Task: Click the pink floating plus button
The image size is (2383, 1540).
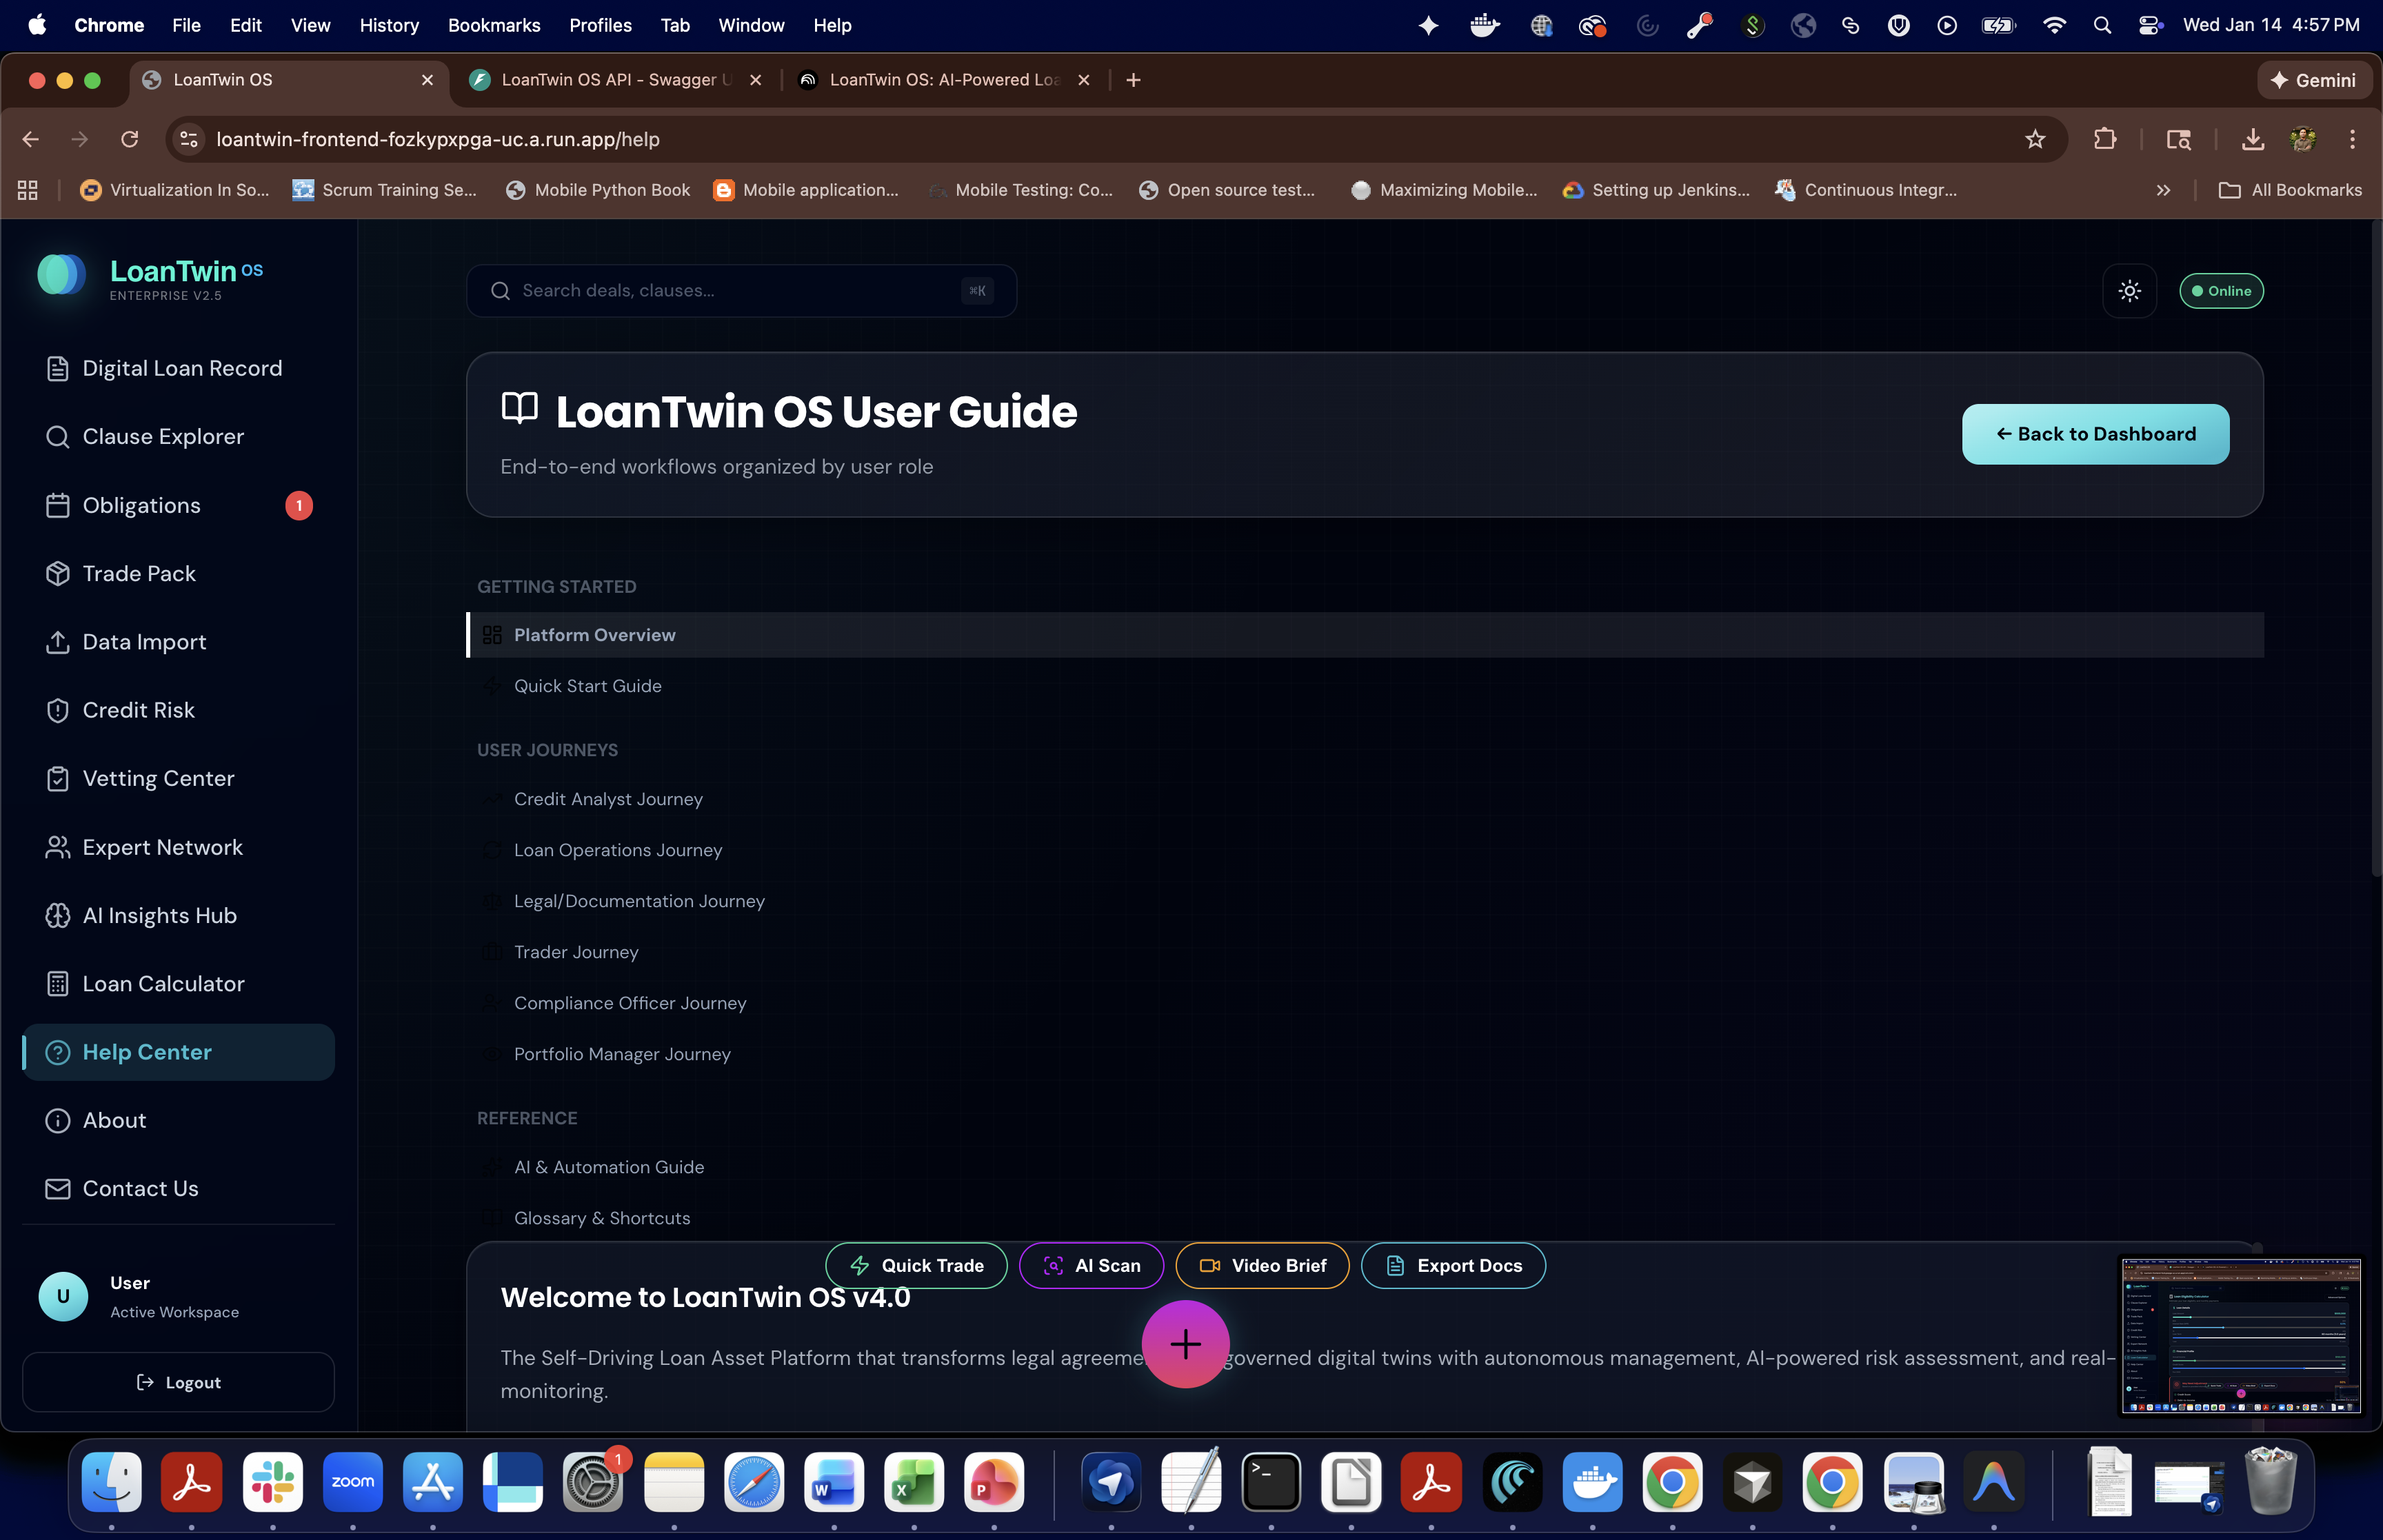Action: (1185, 1343)
